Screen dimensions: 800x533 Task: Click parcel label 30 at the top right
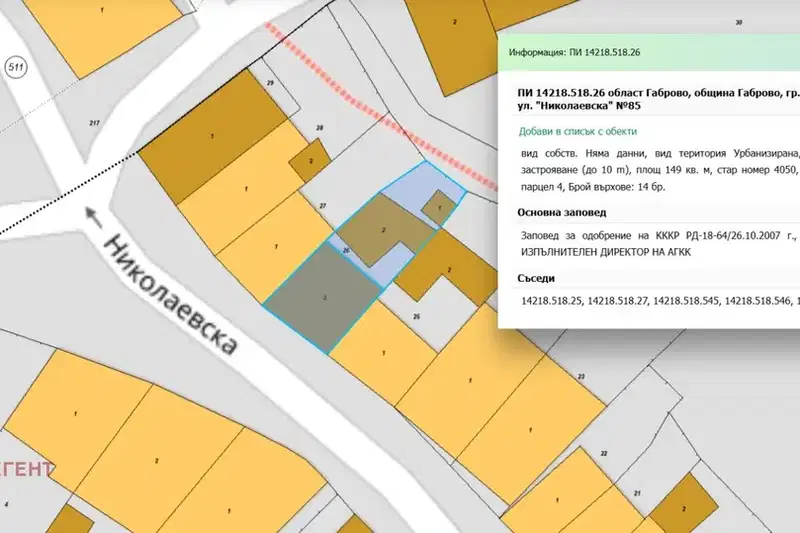click(739, 23)
